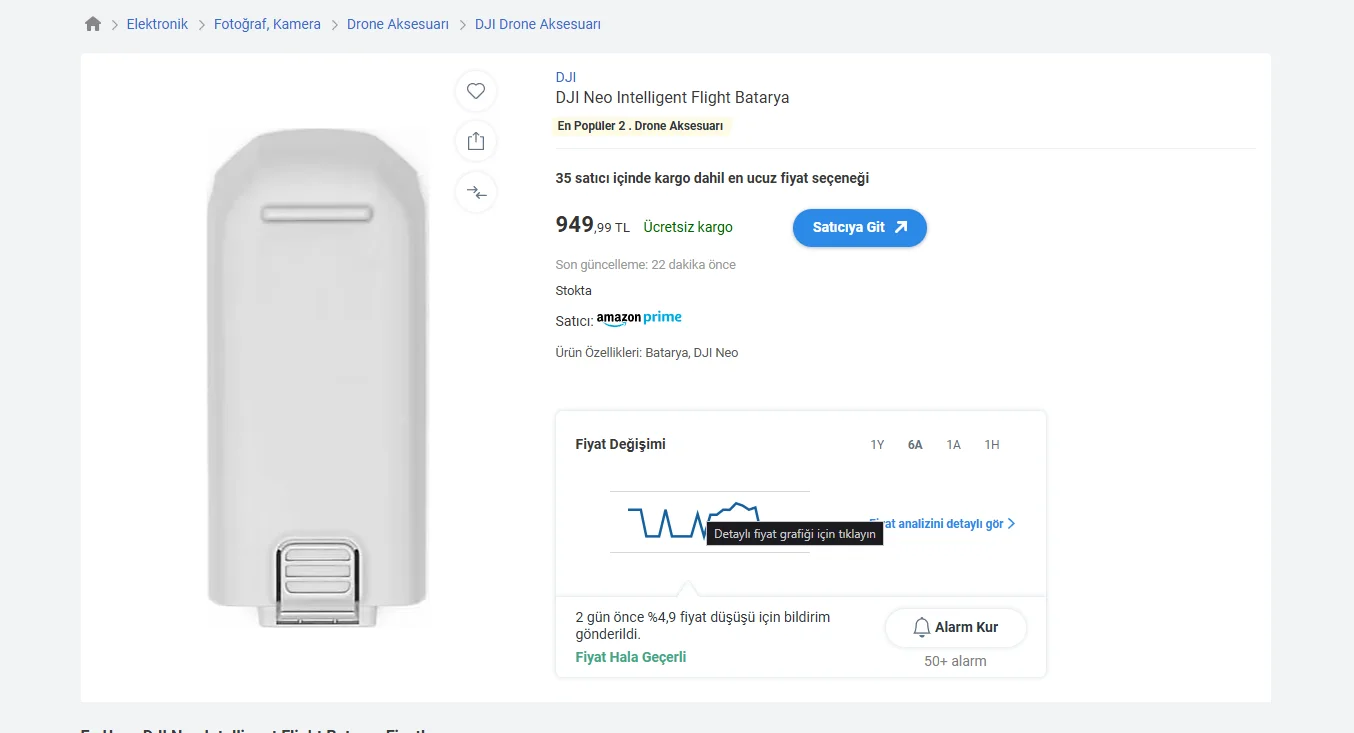
Task: Click the home icon in breadcrumb
Action: point(93,24)
